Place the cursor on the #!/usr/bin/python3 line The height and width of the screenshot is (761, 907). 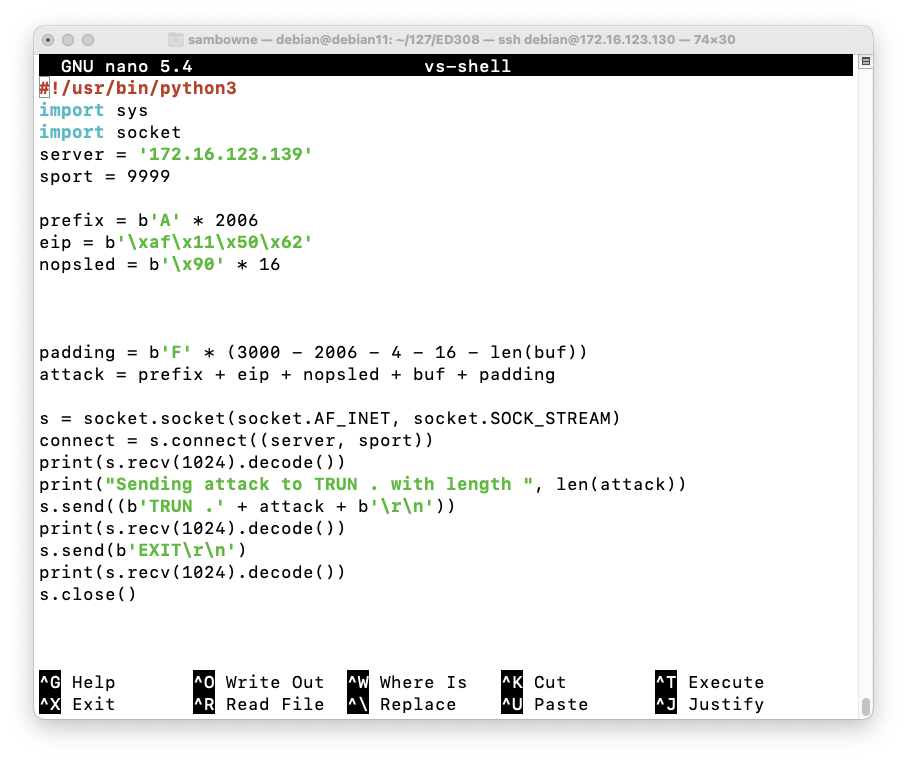138,88
